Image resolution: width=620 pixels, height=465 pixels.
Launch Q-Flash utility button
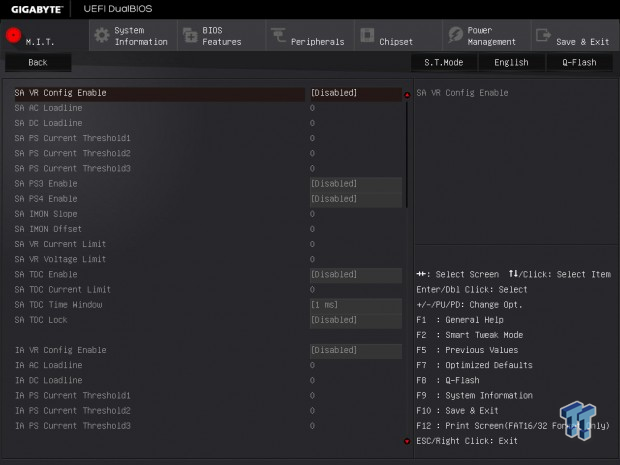click(579, 62)
